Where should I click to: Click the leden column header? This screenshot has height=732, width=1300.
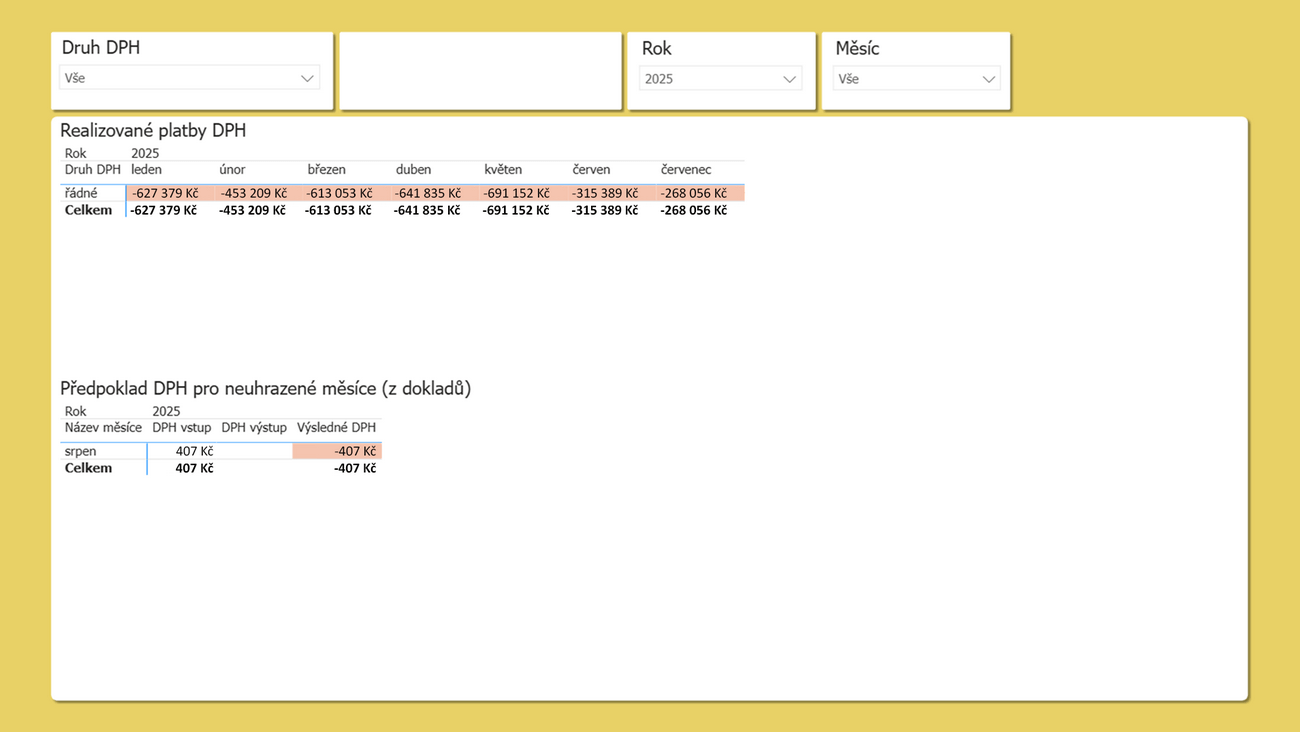coord(146,170)
